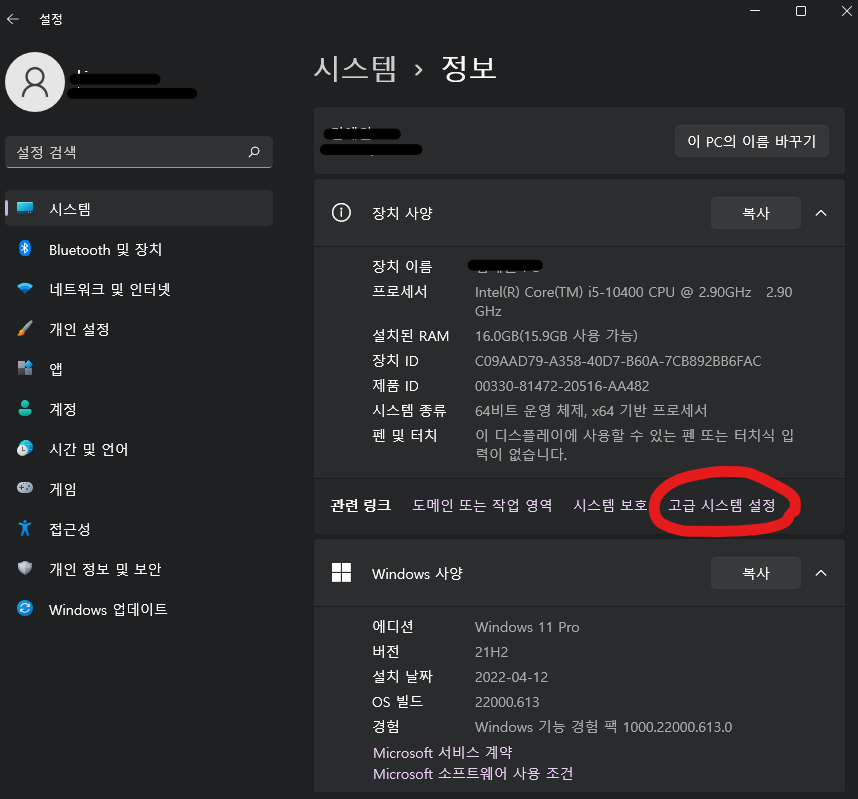The width and height of the screenshot is (858, 799).
Task: Click the 시간 및 언어 clock icon
Action: pyautogui.click(x=25, y=448)
